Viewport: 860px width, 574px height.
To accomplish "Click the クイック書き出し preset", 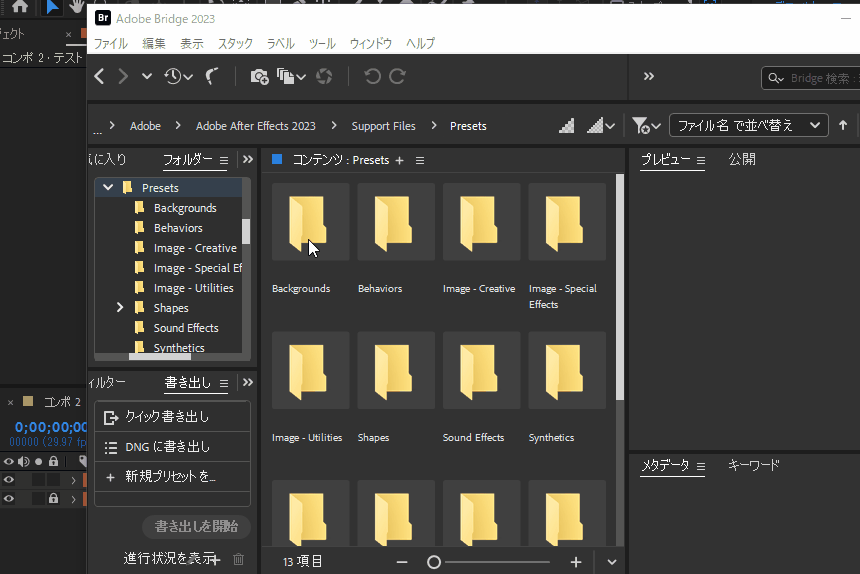I will click(x=172, y=417).
